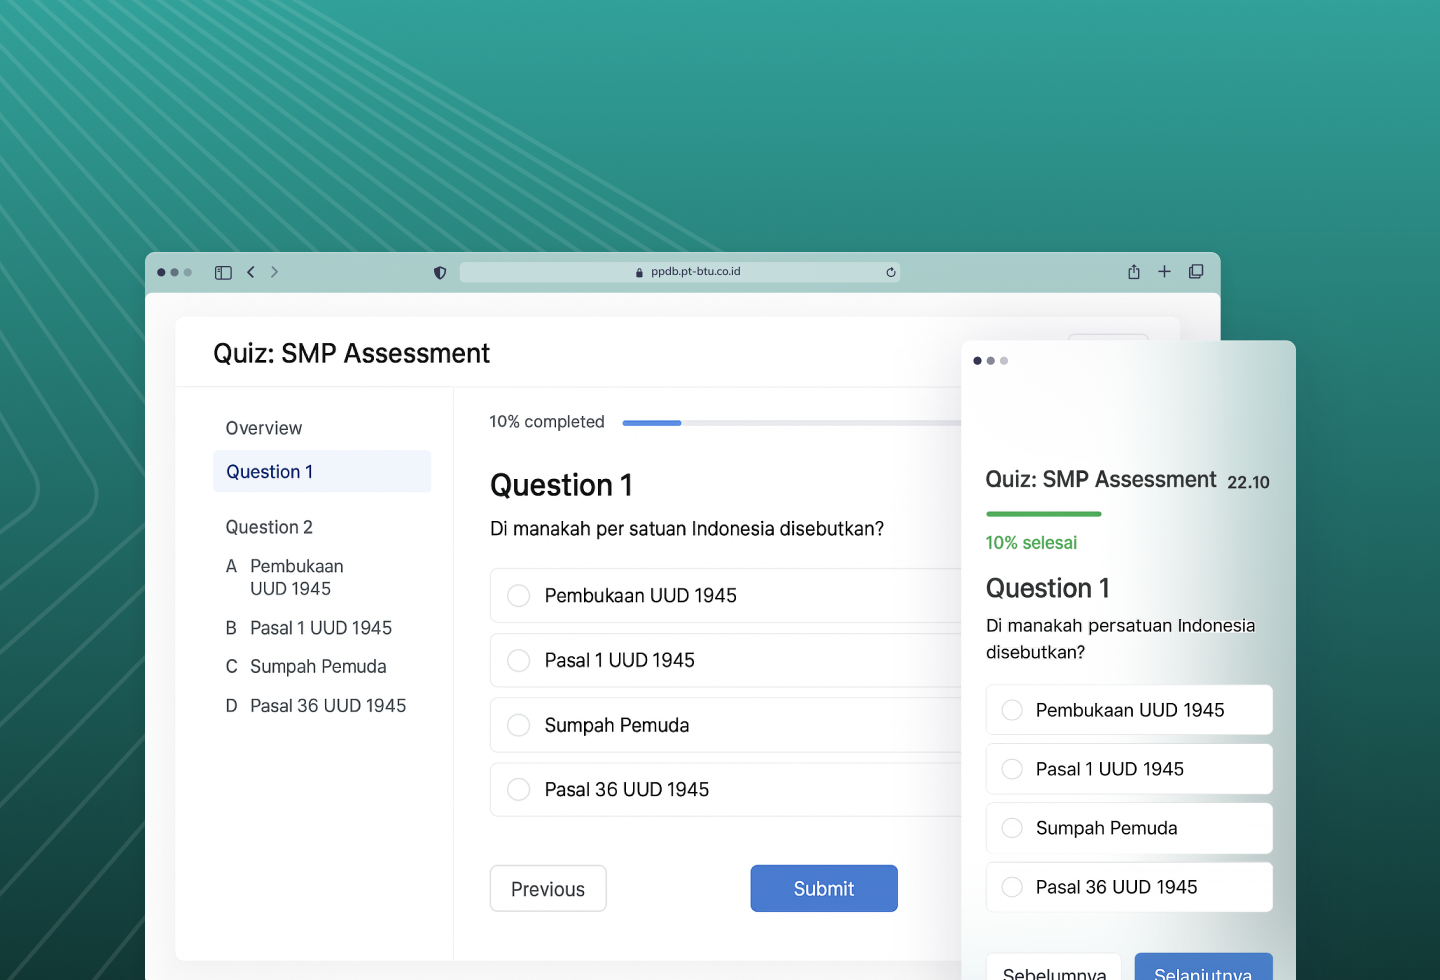Expand Question 2 in the sidebar
Image resolution: width=1440 pixels, height=980 pixels.
269,527
